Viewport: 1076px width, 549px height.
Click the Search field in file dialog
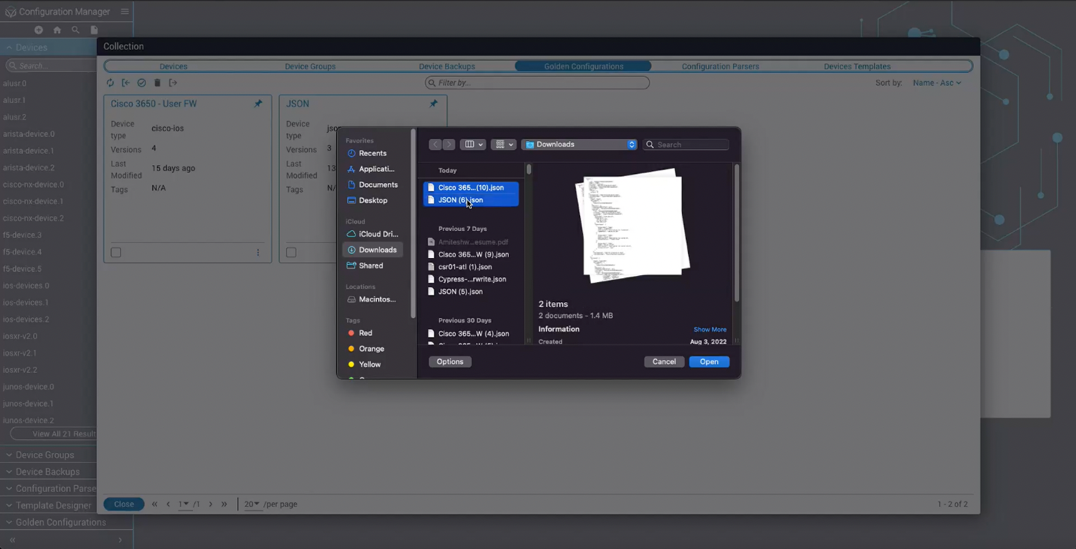pyautogui.click(x=686, y=145)
